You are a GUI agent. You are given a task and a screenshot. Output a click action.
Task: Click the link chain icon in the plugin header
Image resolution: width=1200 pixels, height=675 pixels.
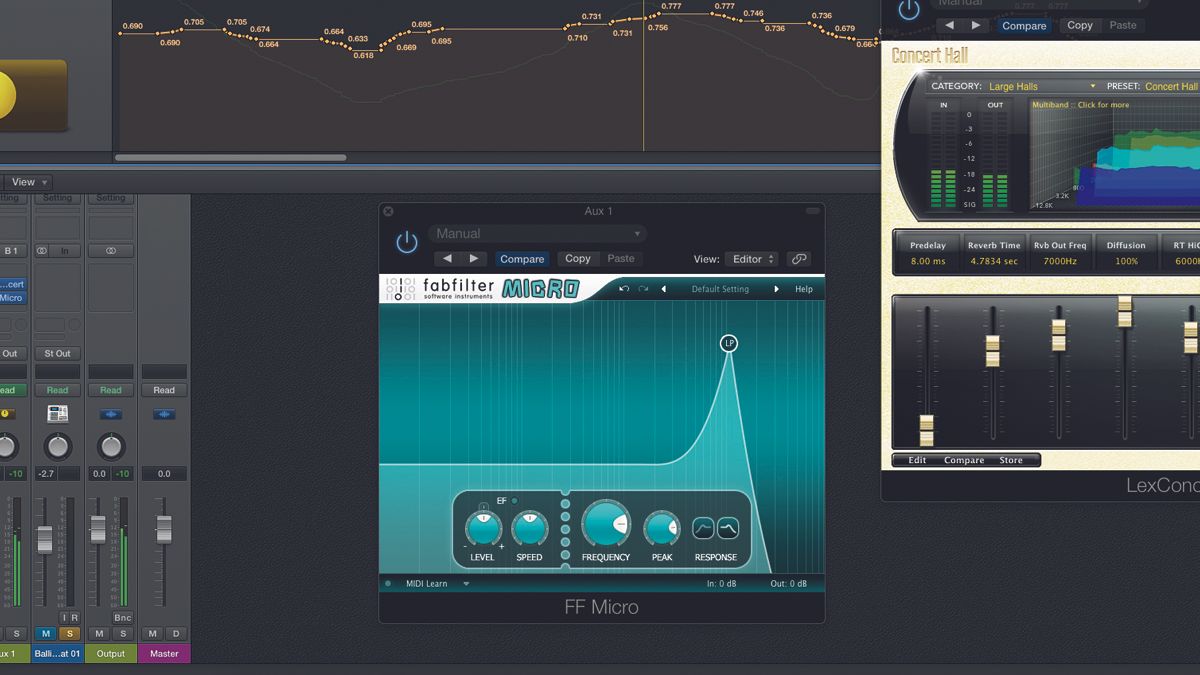[x=799, y=258]
